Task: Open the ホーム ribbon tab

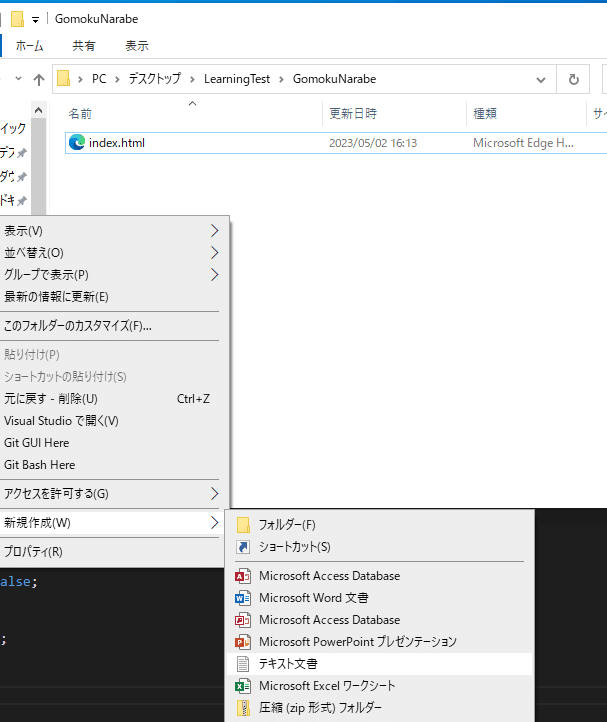Action: [29, 46]
